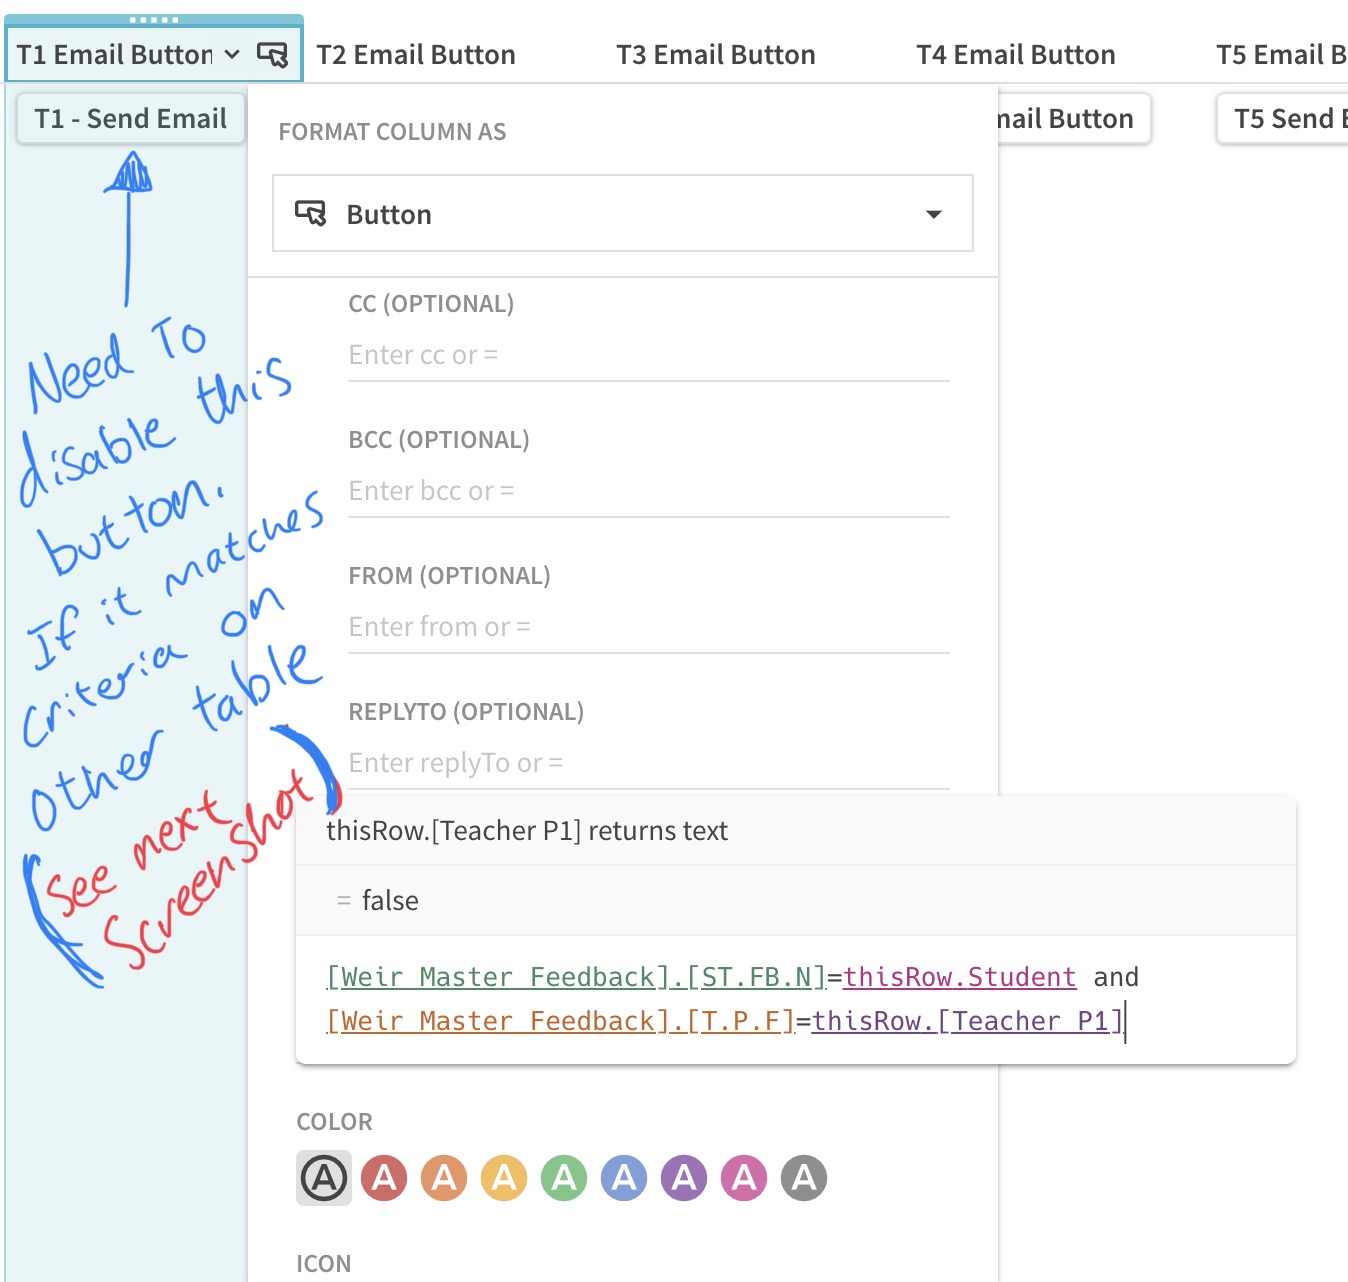Click the button icon in the format selector
The width and height of the screenshot is (1348, 1282).
(x=310, y=214)
